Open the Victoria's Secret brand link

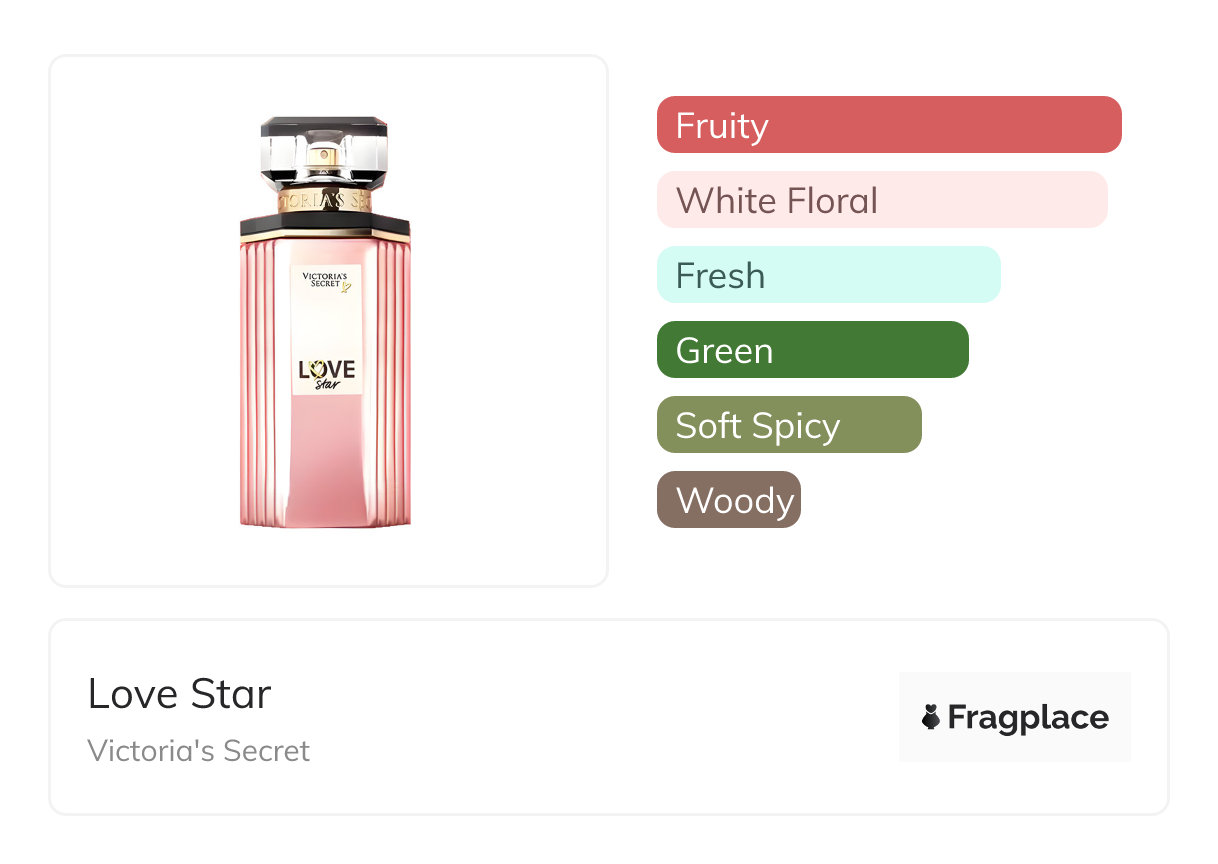[x=198, y=751]
